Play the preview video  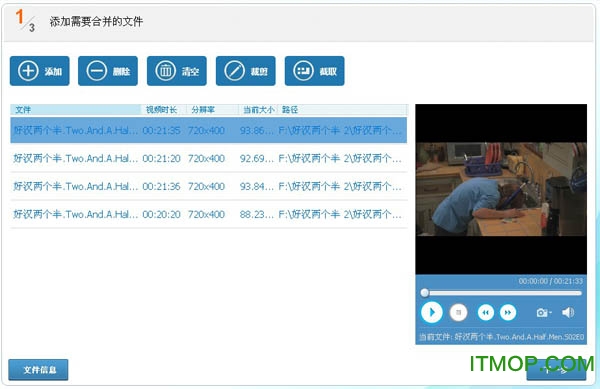(x=432, y=313)
